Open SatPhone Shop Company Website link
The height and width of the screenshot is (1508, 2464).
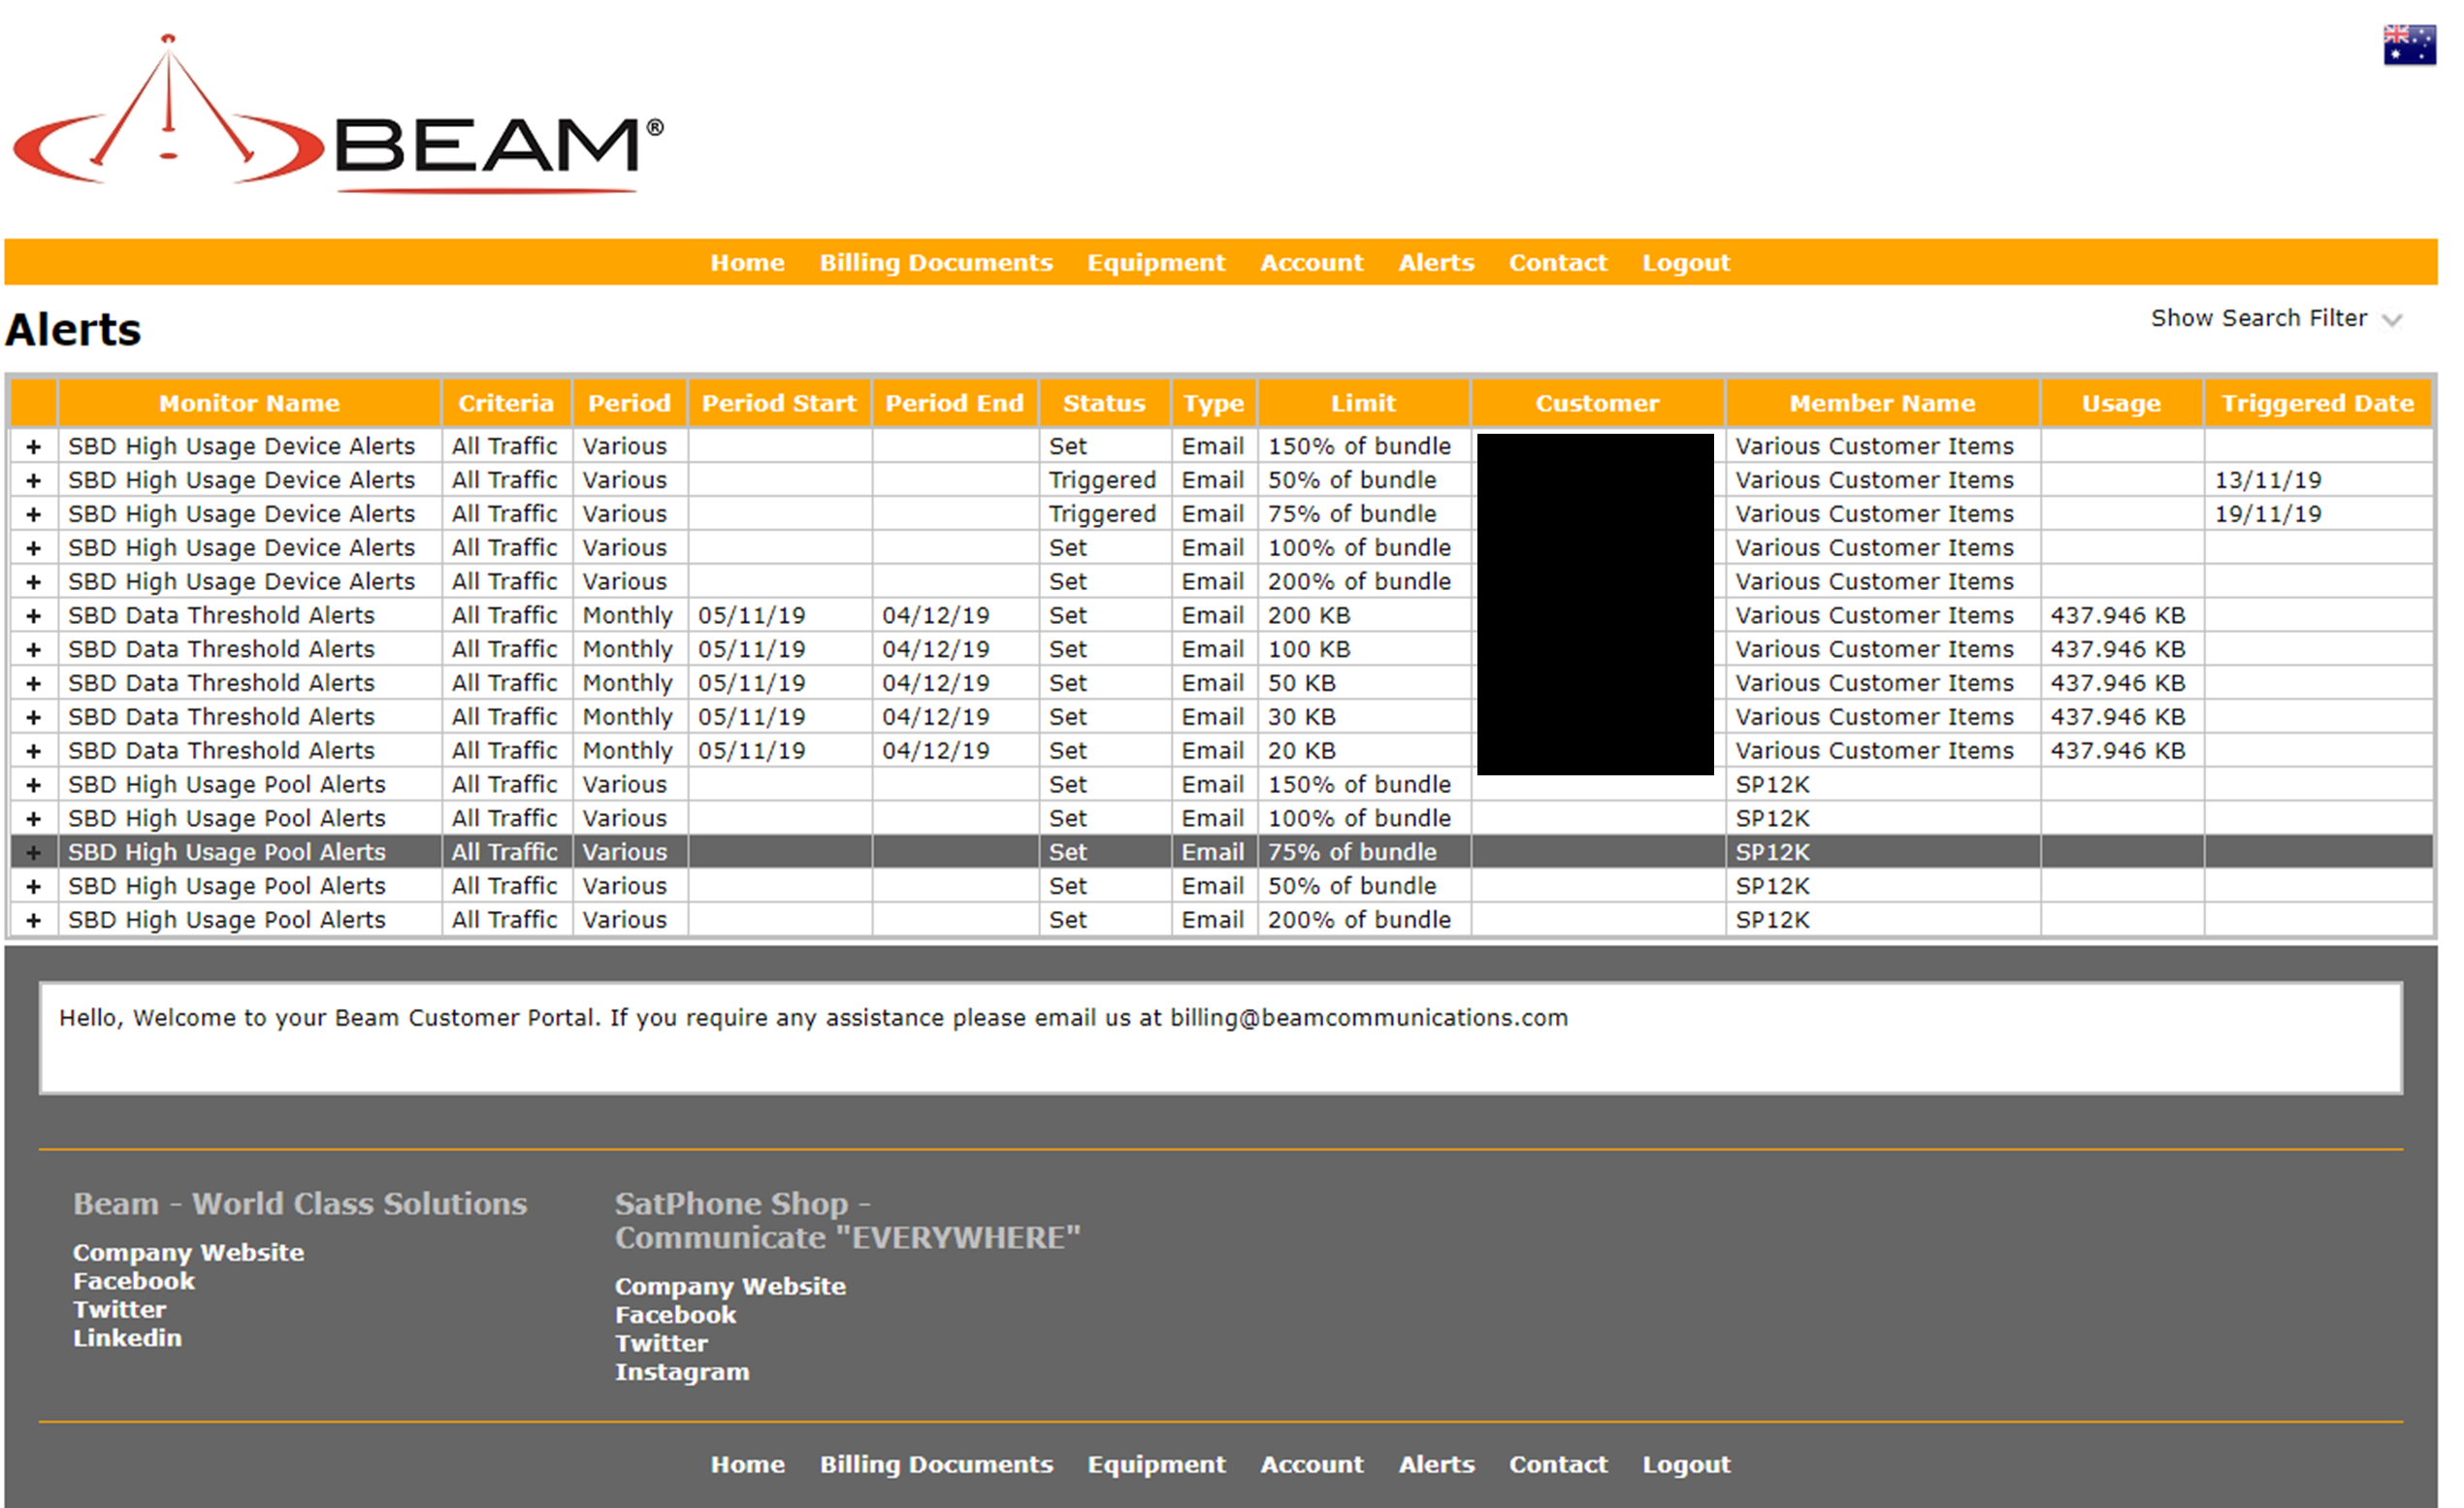pos(730,1287)
